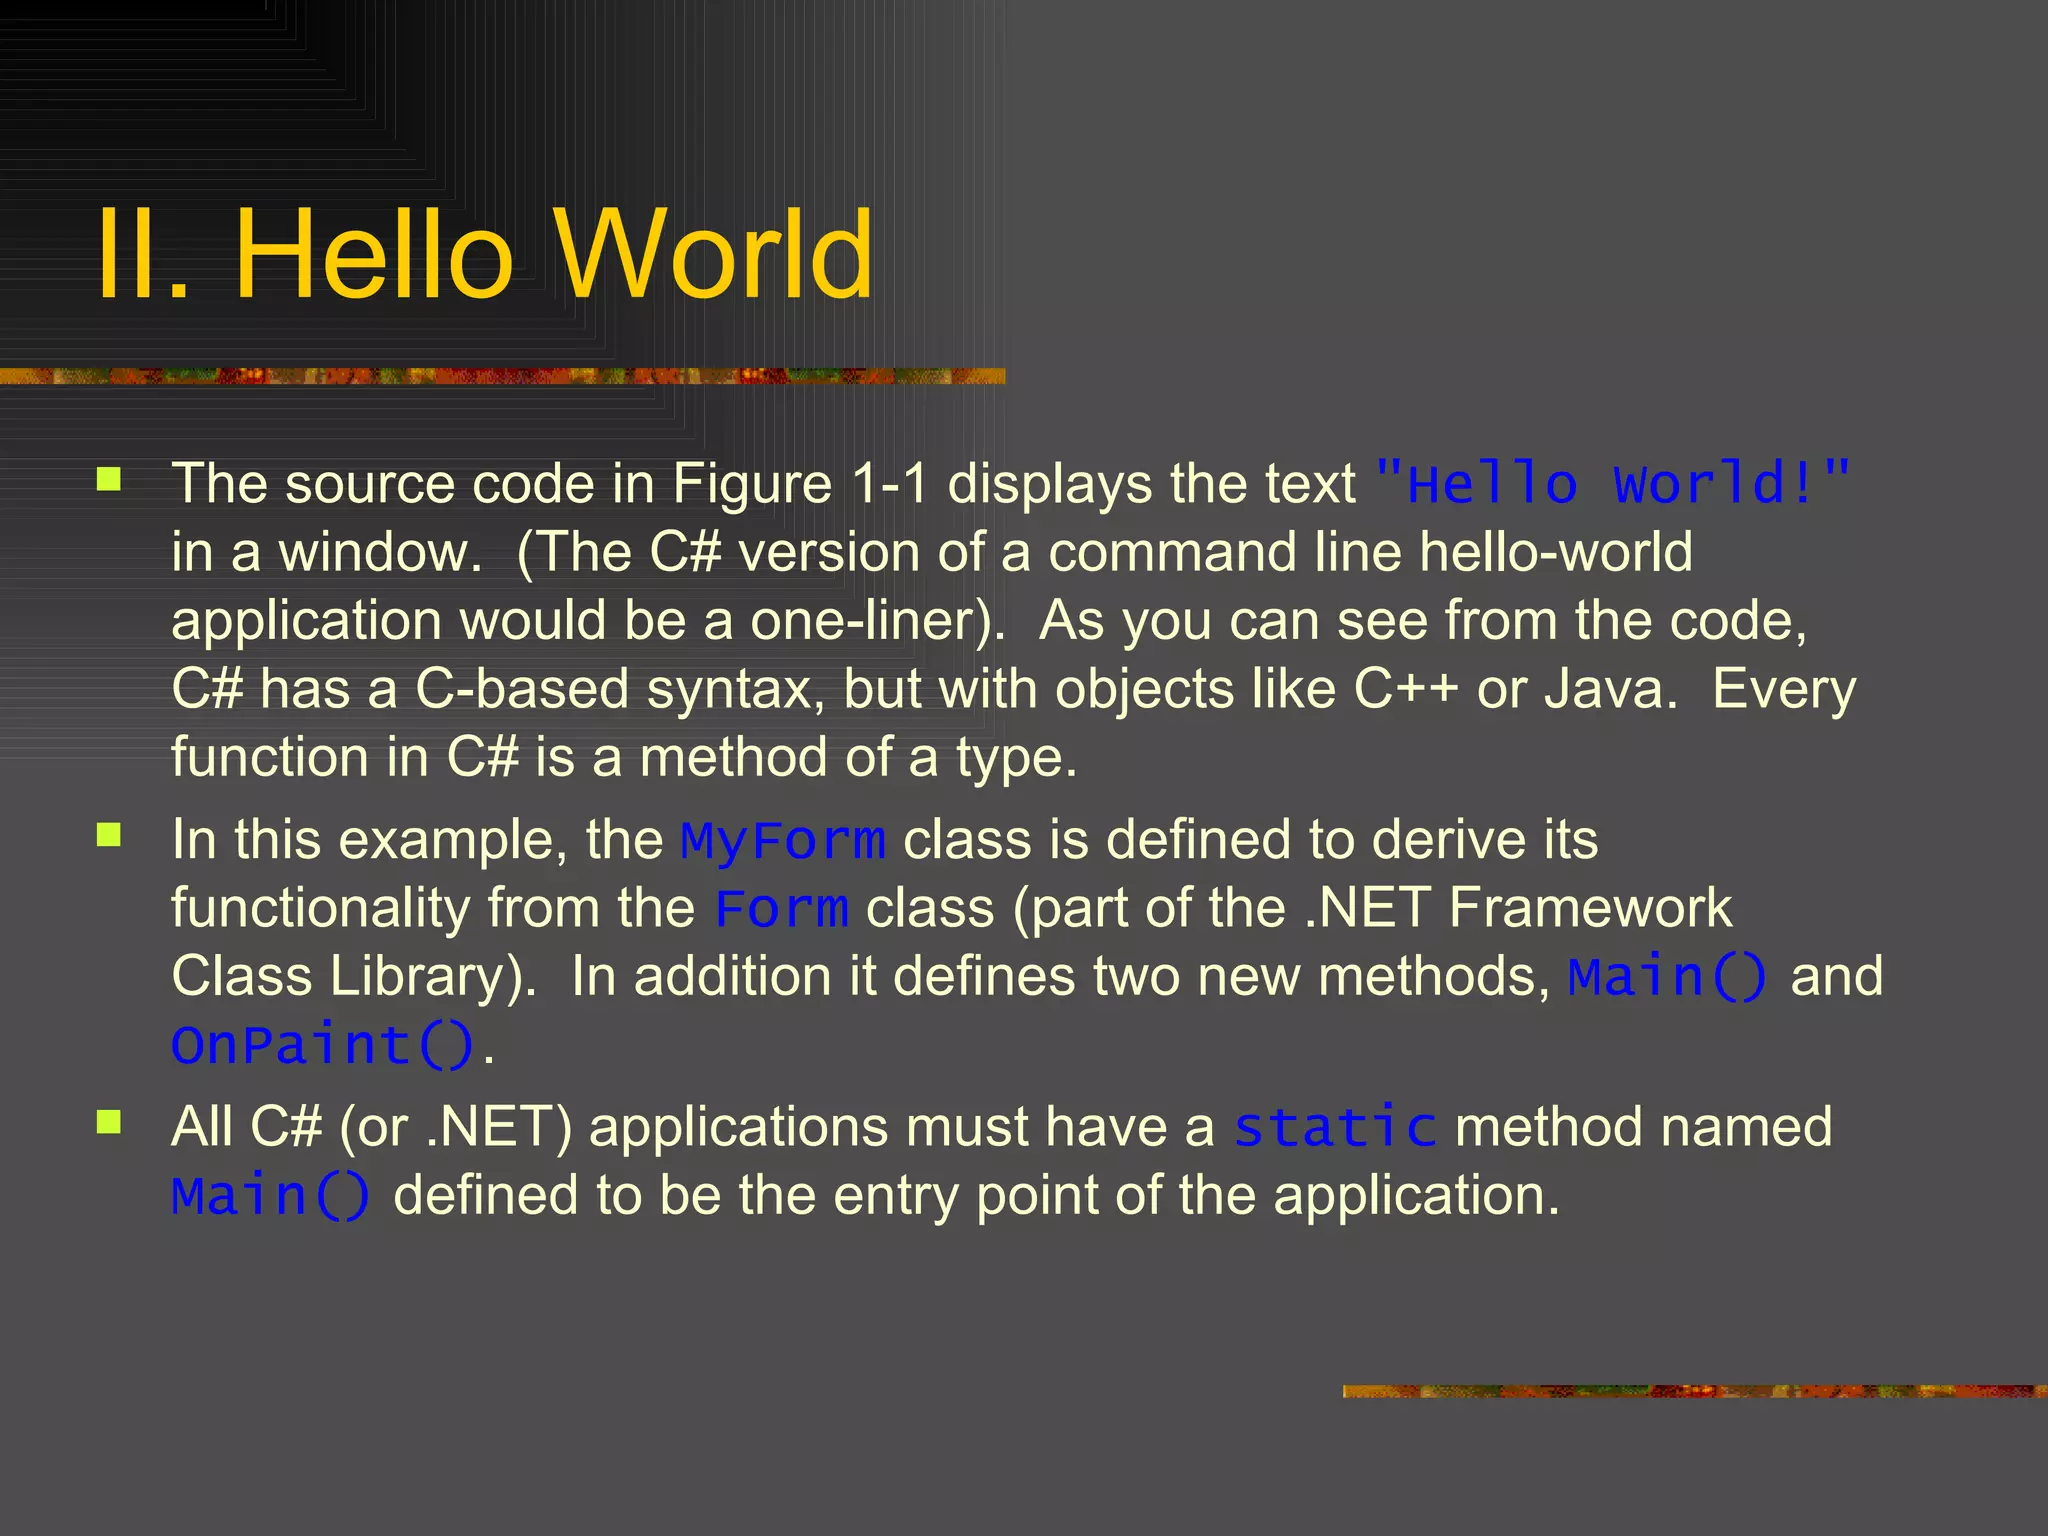Click 'Main()' before 'defined to be the entry'
The image size is (2048, 1536).
pyautogui.click(x=271, y=1196)
